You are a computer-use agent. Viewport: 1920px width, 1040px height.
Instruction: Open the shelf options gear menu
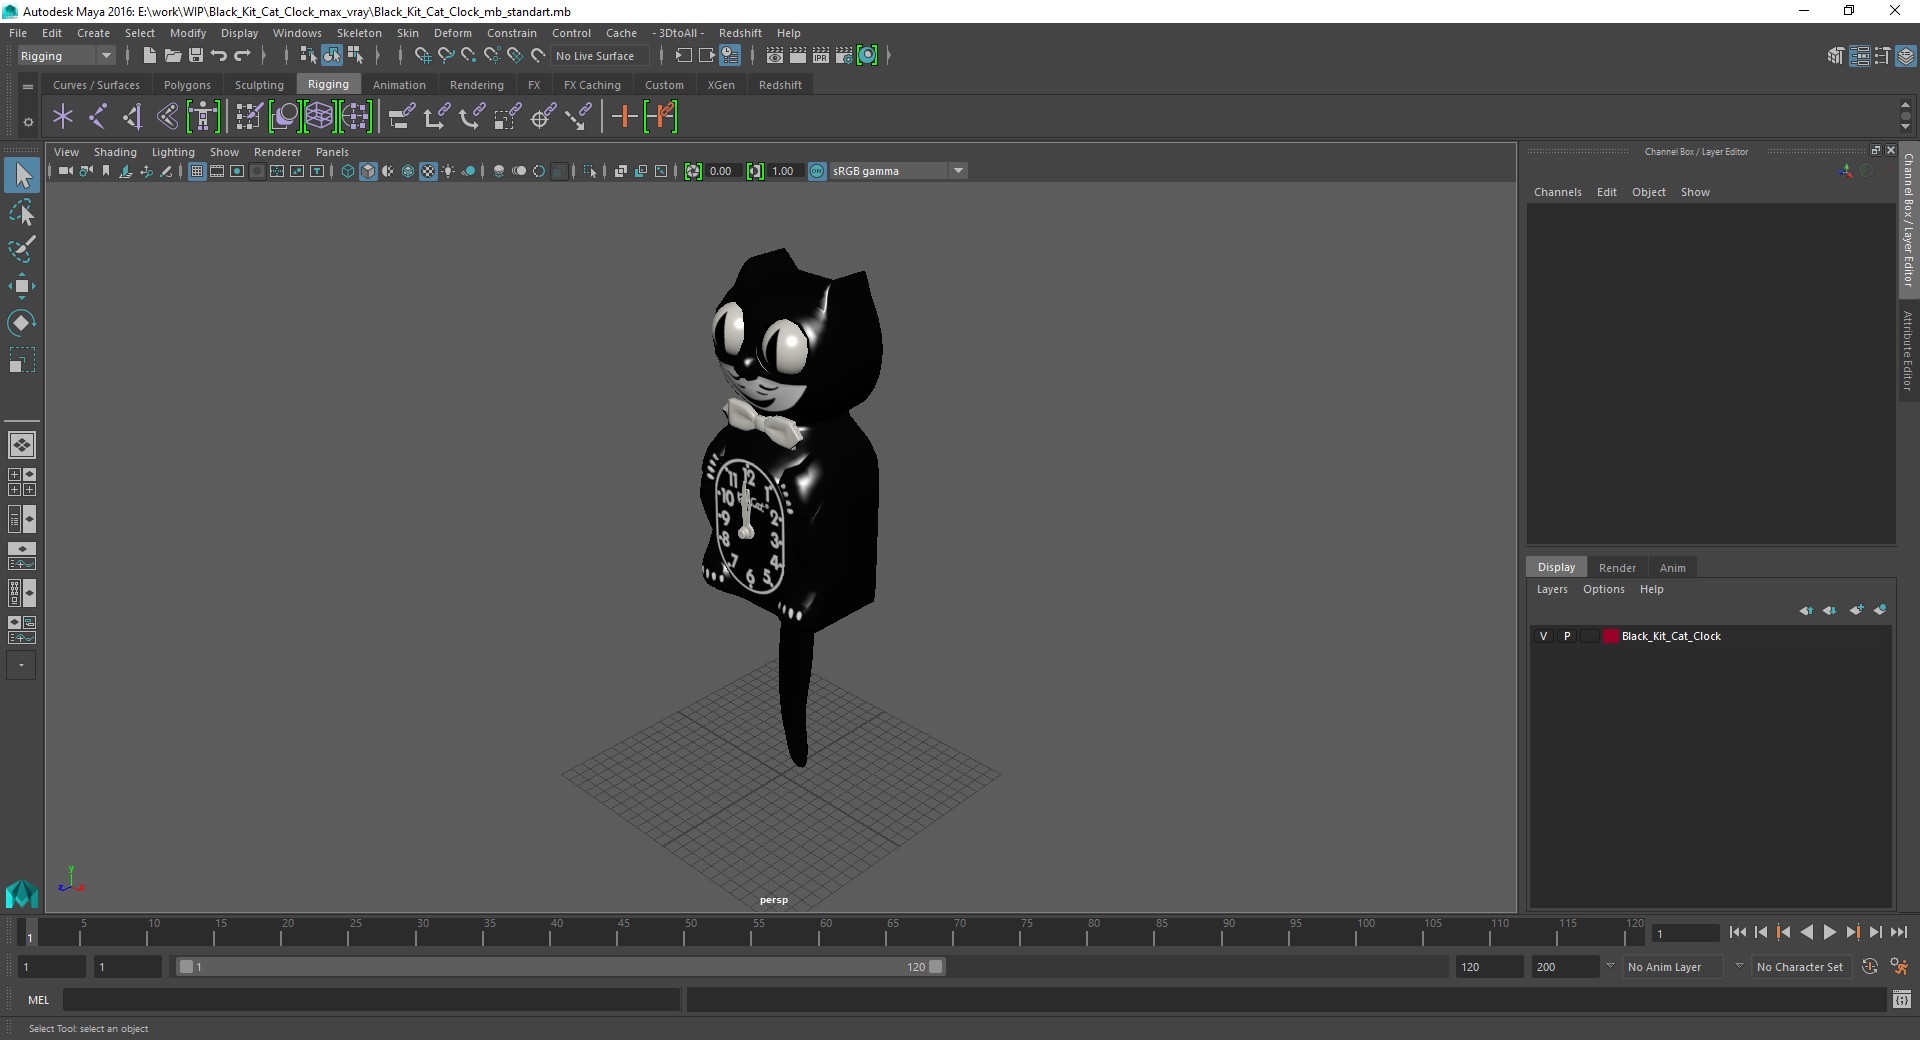28,122
